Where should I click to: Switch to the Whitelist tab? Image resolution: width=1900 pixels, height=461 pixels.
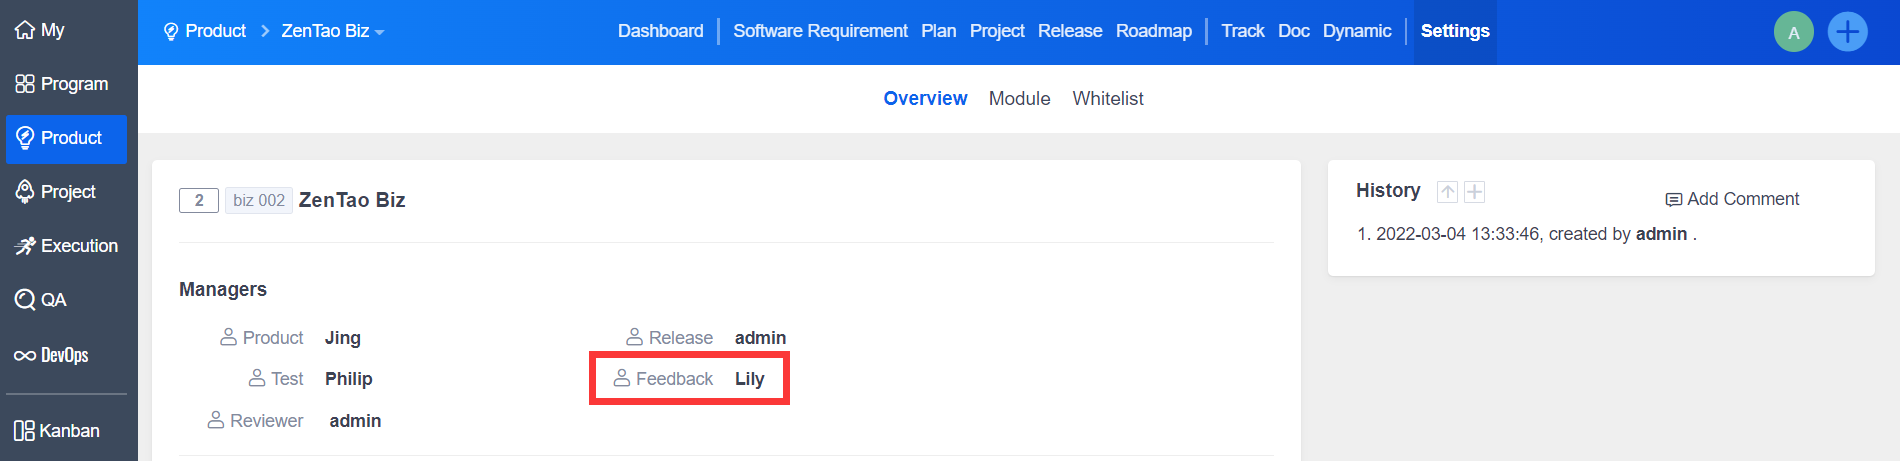click(1107, 99)
